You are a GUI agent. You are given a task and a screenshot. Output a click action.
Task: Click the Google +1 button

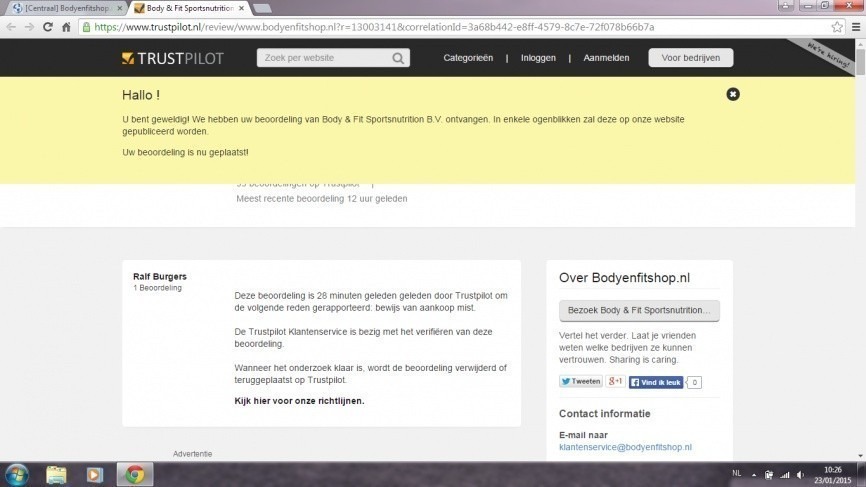tap(614, 381)
